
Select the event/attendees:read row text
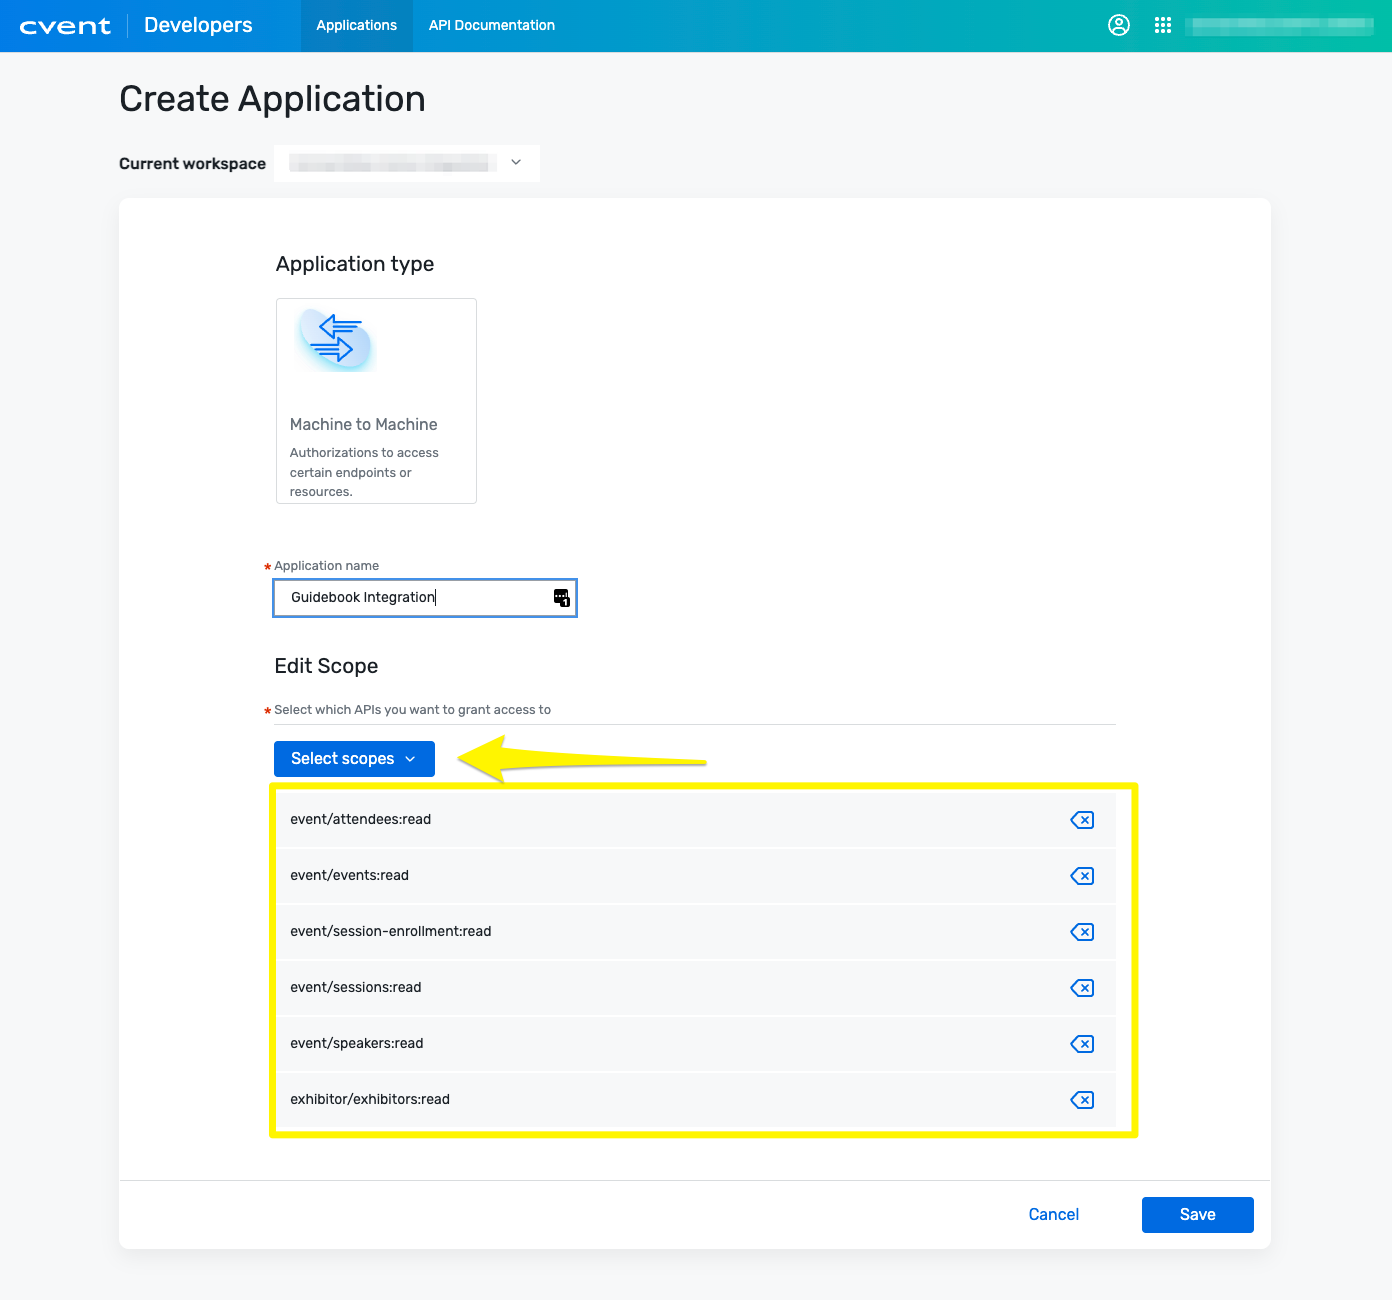click(x=361, y=820)
